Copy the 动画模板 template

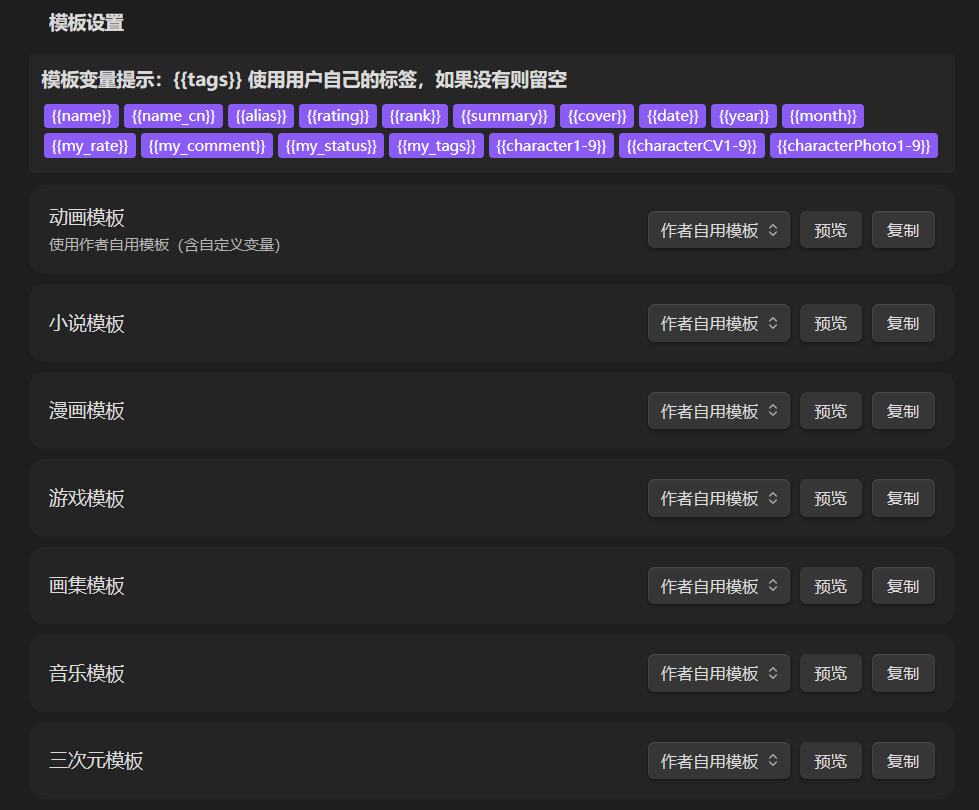tap(903, 230)
